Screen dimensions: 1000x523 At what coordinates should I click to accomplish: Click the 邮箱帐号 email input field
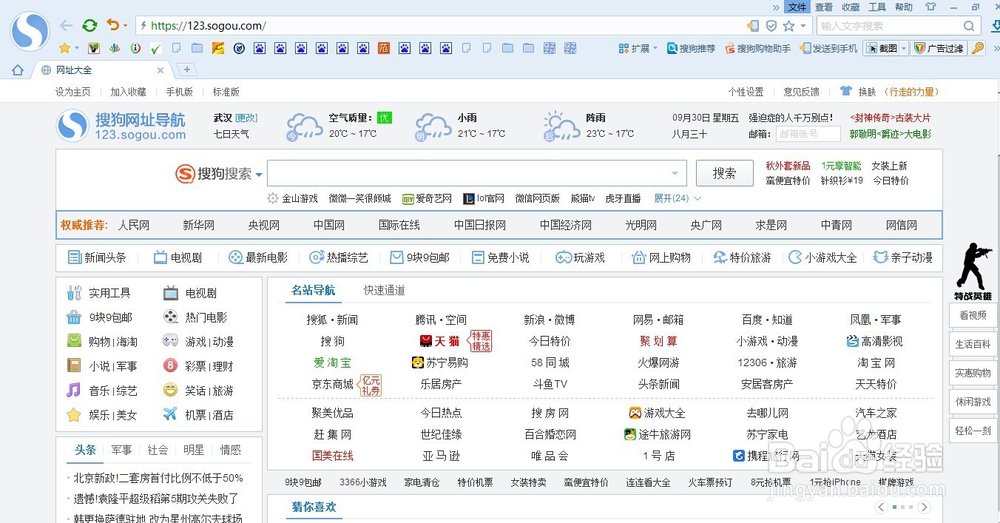click(x=808, y=134)
